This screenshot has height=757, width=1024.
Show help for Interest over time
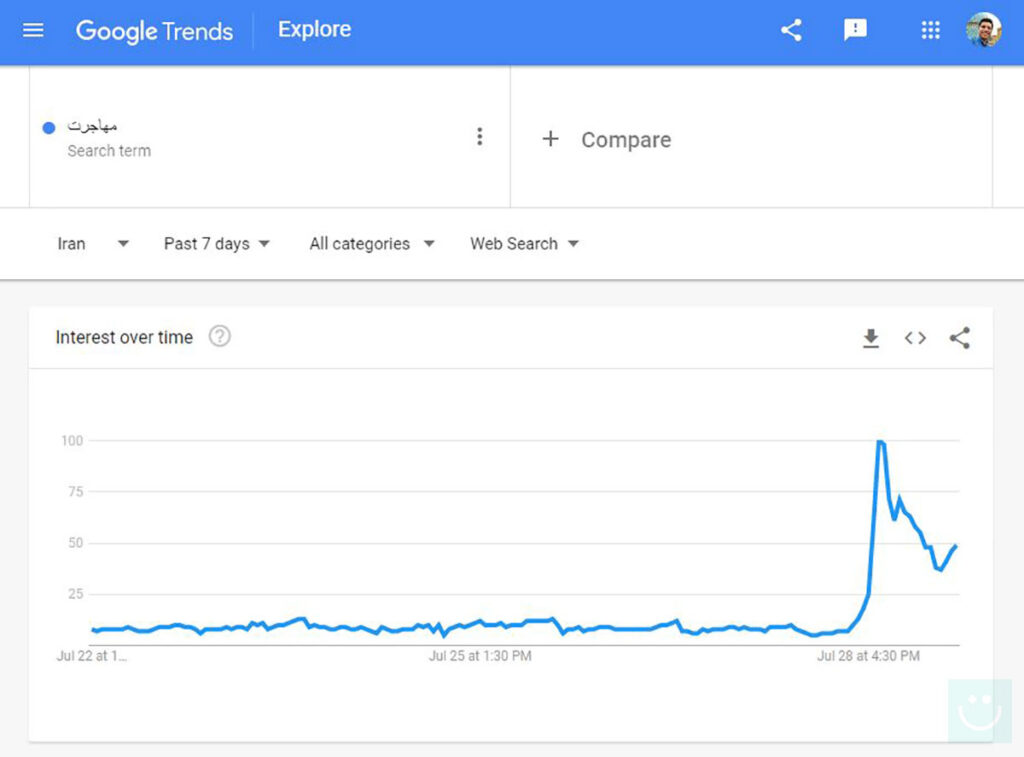point(219,337)
